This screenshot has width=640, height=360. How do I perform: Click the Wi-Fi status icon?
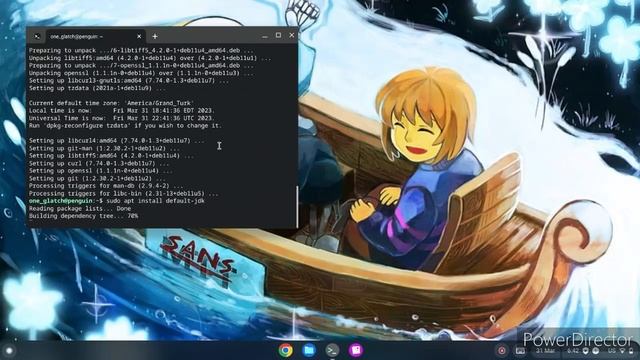[x=622, y=351]
